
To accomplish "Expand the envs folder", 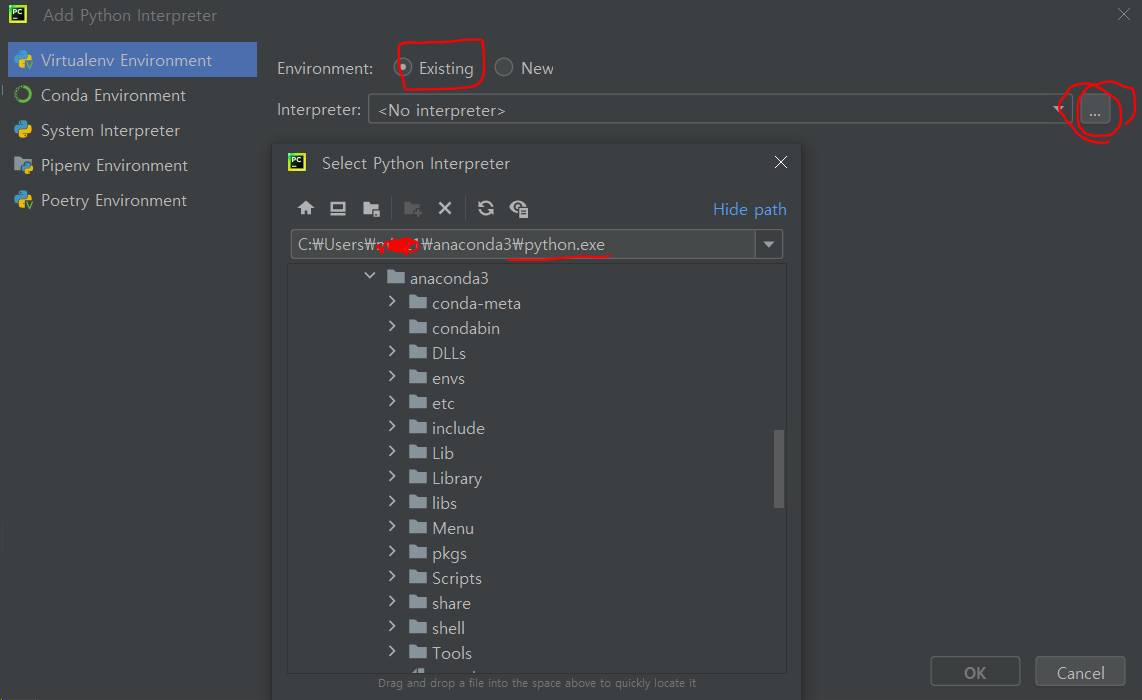I will tap(392, 377).
